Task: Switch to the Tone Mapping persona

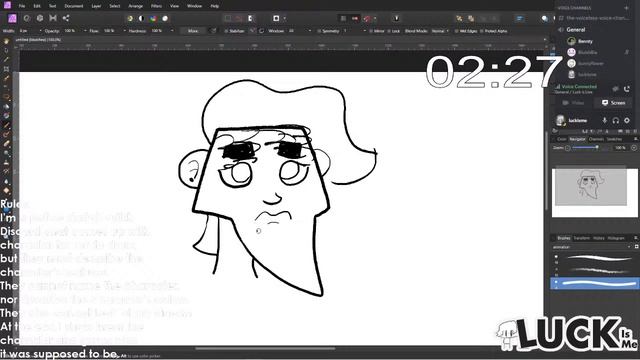Action: pos(53,18)
